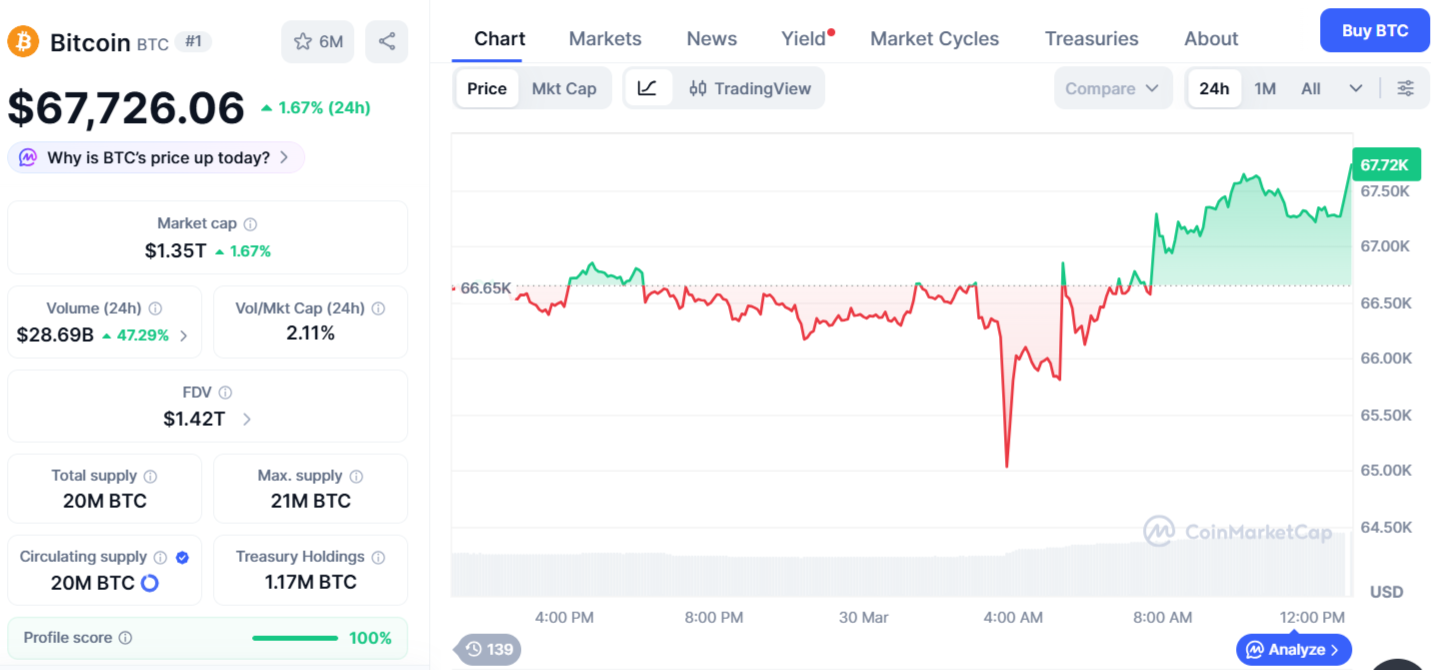Screen dimensions: 1431x670
Task: Toggle Mkt Cap chart view
Action: pyautogui.click(x=564, y=88)
